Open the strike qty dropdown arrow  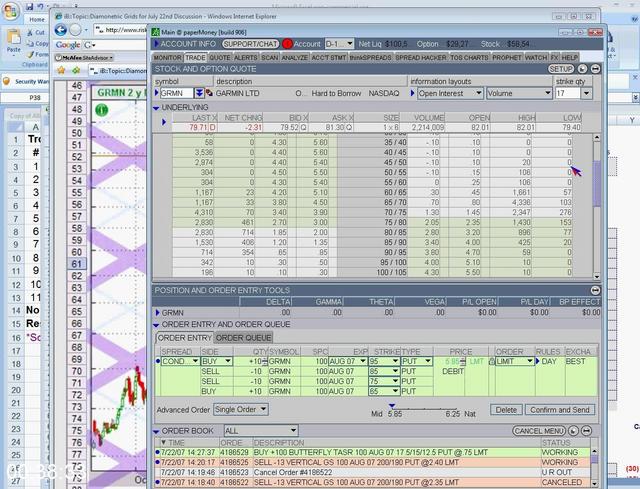(586, 93)
